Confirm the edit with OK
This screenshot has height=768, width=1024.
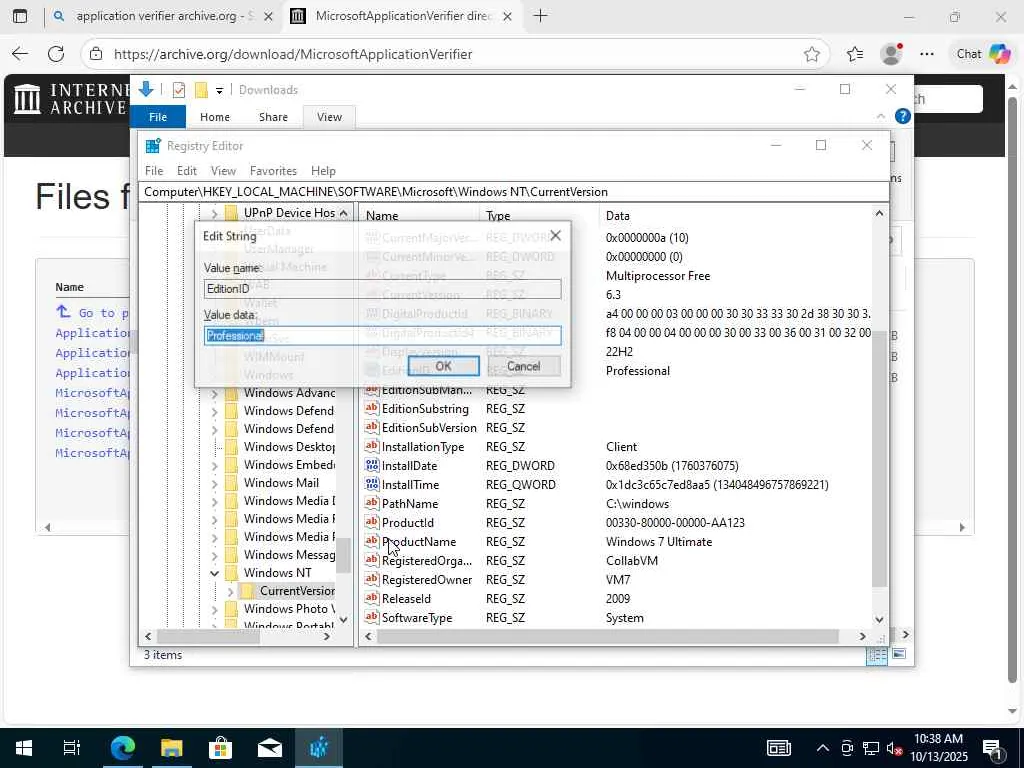click(x=443, y=366)
